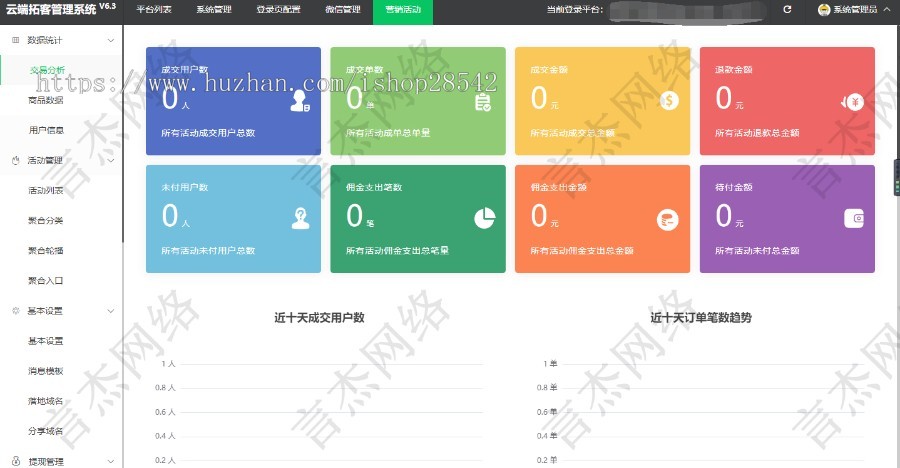
Task: Click the 系统管理员 avatar icon
Action: tap(824, 9)
